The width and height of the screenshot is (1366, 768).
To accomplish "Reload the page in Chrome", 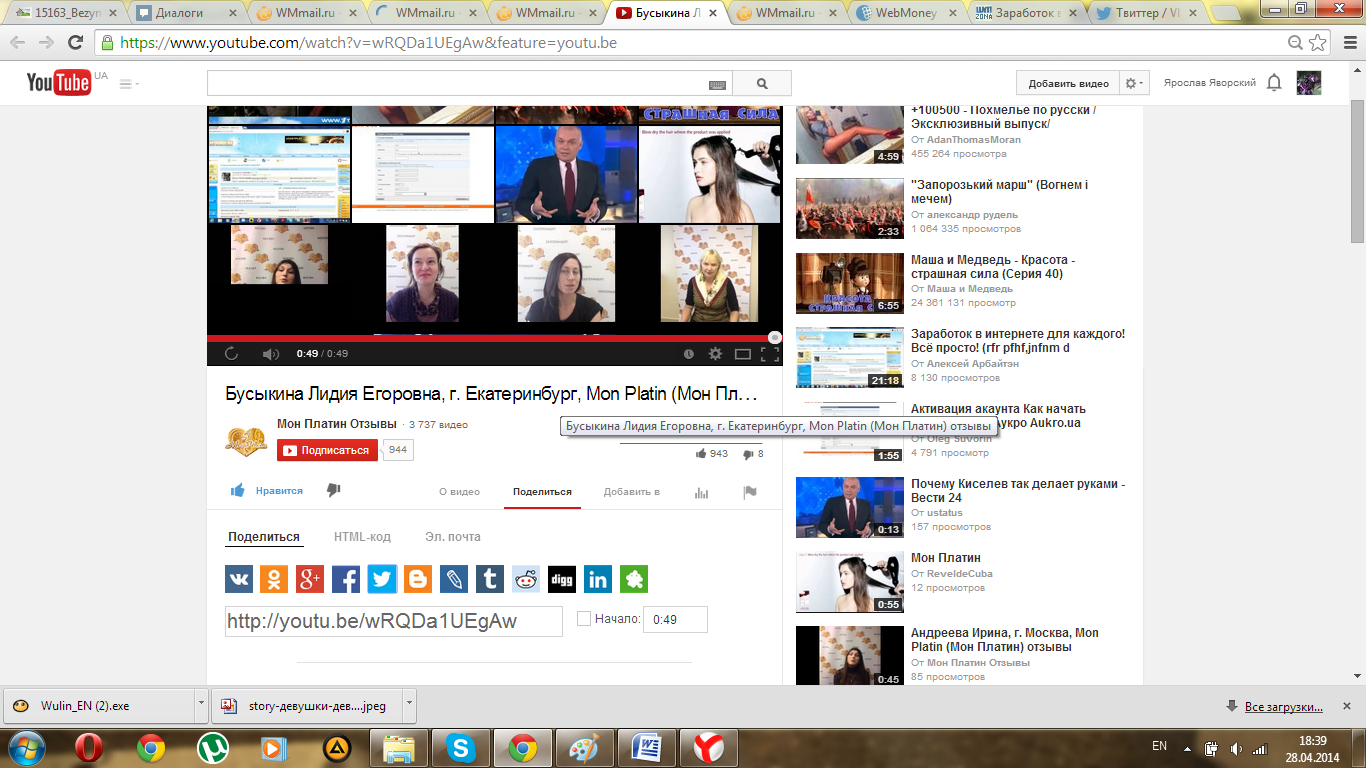I will 75,43.
